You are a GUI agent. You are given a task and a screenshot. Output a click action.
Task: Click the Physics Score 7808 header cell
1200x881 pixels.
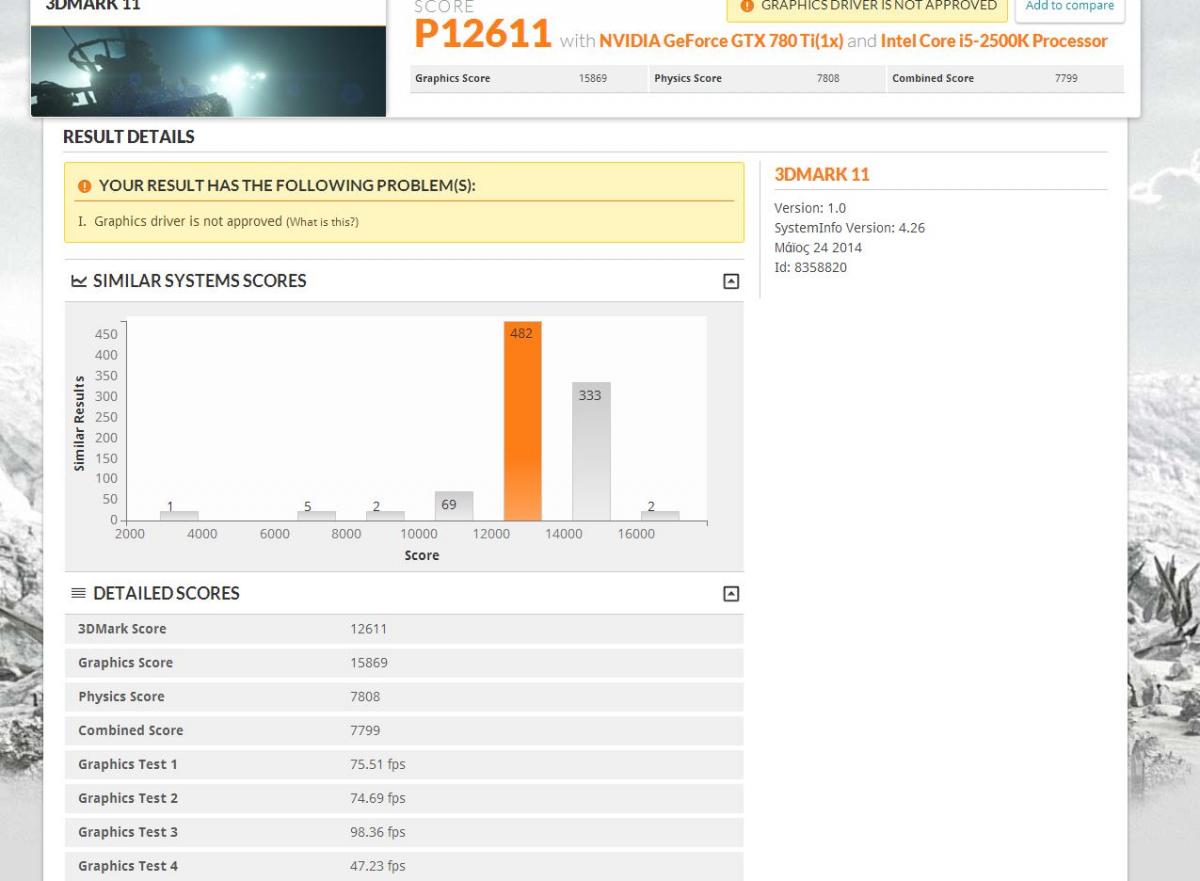click(x=767, y=79)
